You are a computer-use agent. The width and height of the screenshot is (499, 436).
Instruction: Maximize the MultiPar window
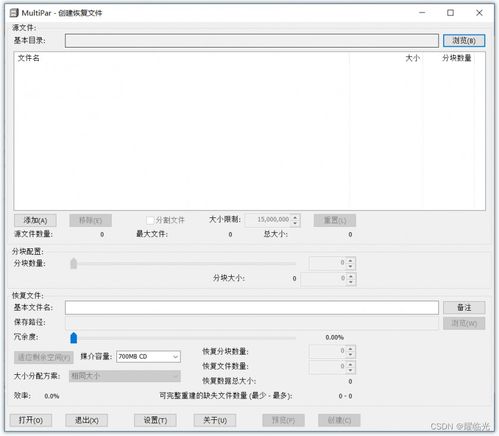[x=450, y=13]
